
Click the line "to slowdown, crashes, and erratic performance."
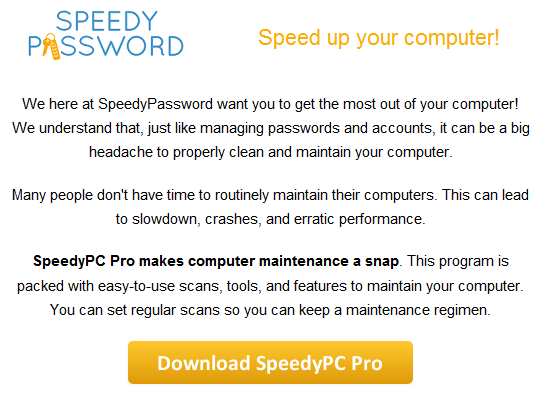pos(270,219)
